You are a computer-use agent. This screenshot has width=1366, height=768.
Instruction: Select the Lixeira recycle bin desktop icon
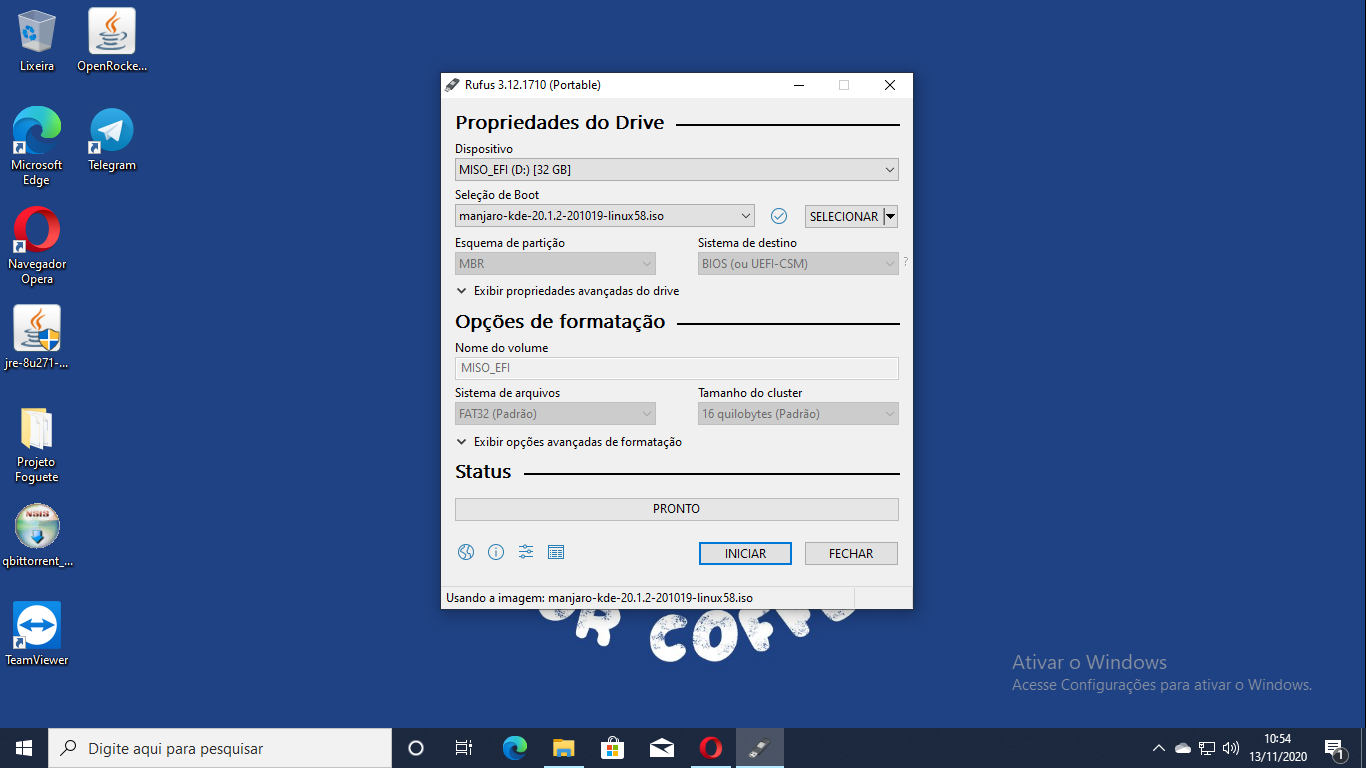click(37, 41)
